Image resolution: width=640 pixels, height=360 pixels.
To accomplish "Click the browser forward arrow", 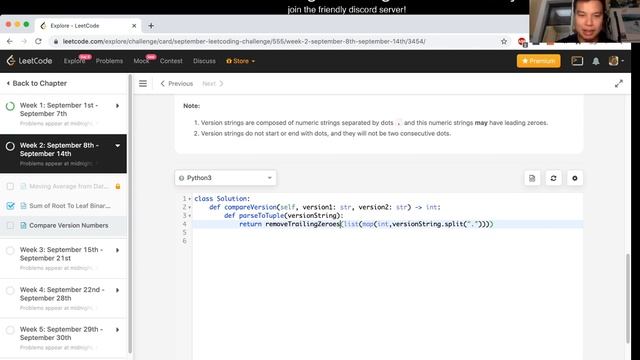I will (x=24, y=41).
